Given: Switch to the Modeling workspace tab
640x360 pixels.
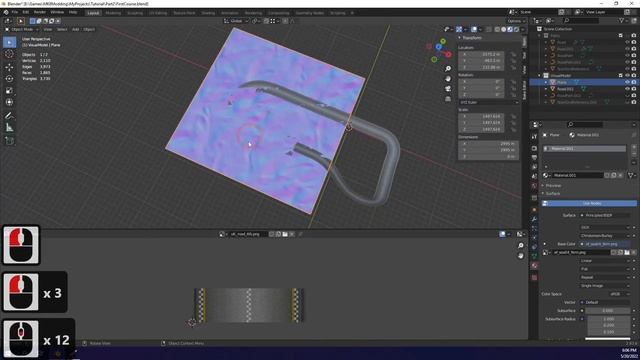Looking at the screenshot, I should (x=113, y=13).
